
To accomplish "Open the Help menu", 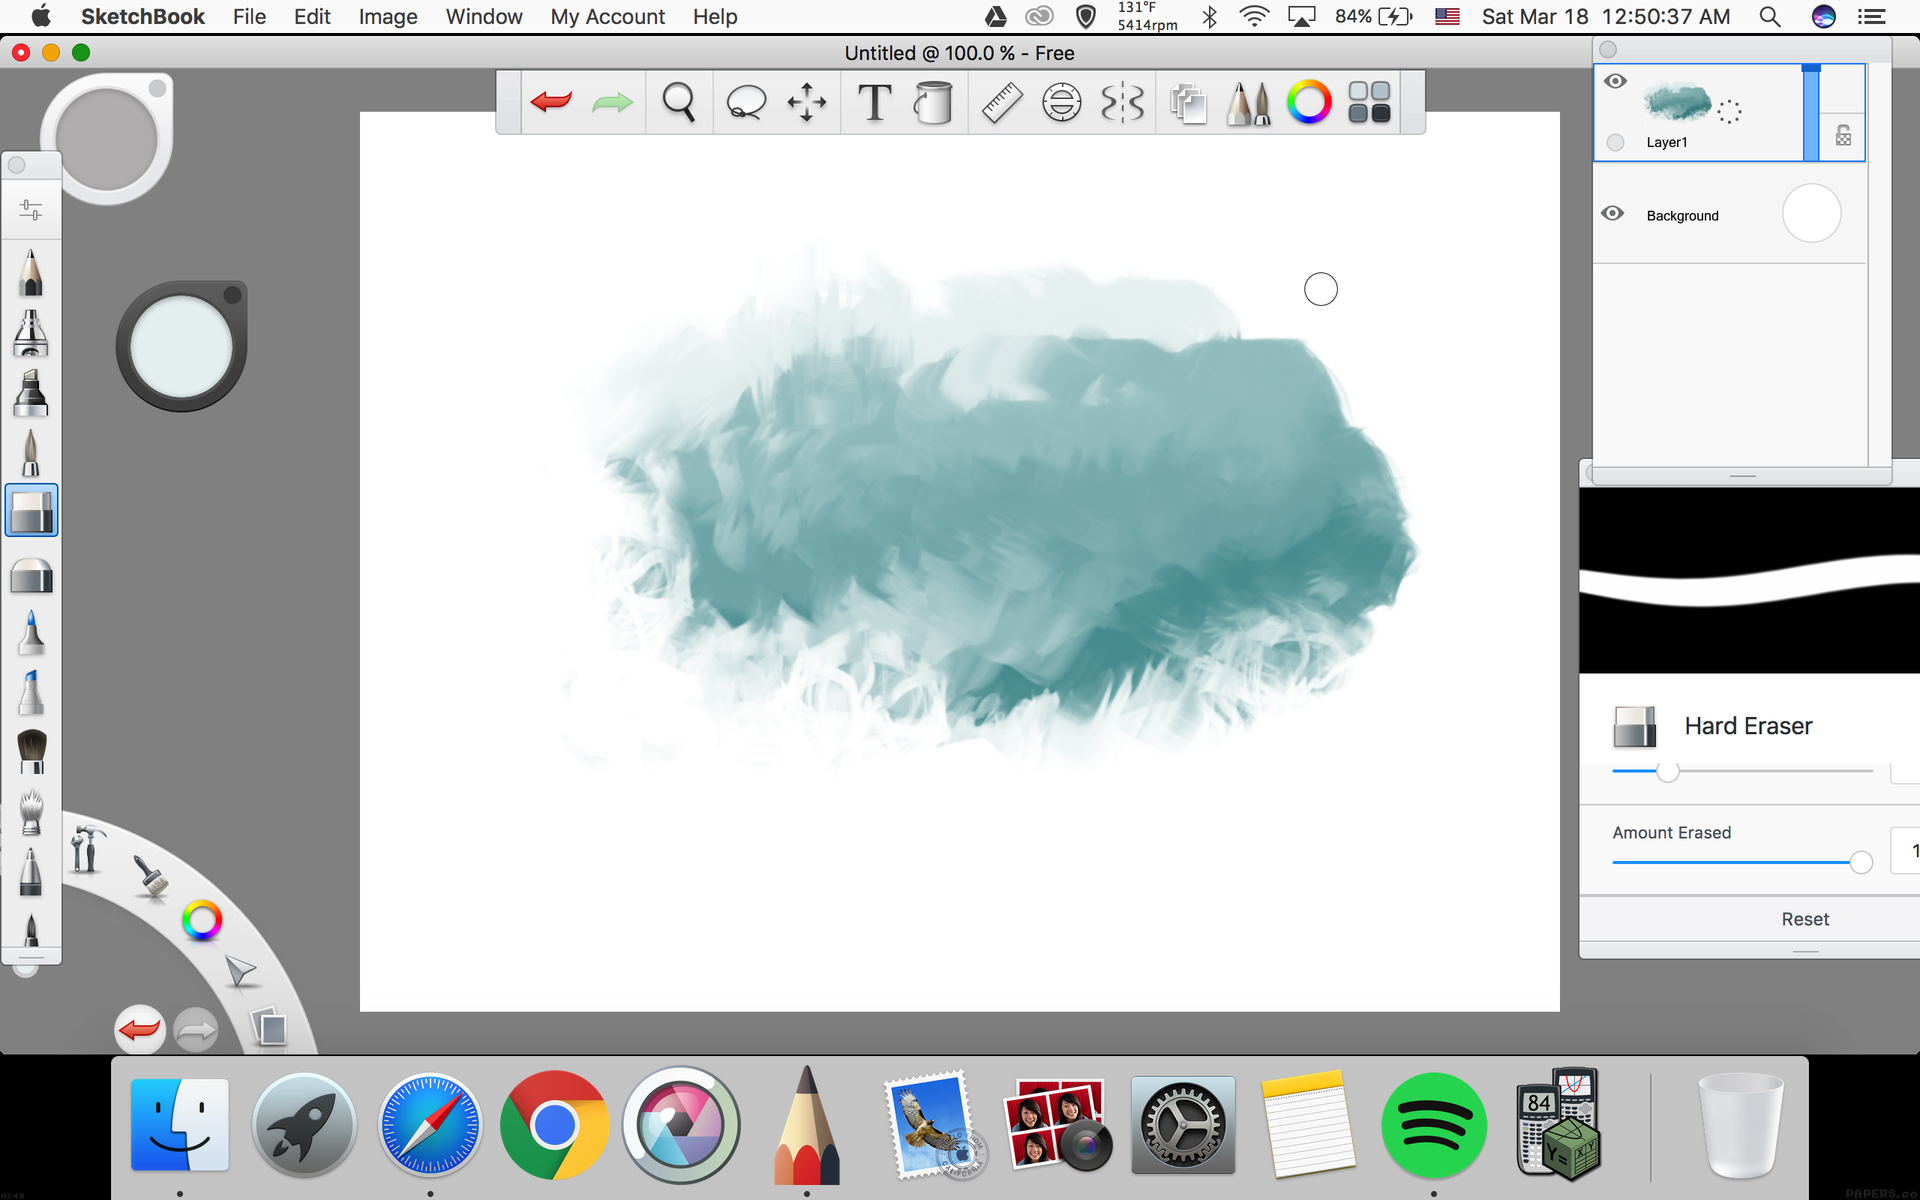I will pyautogui.click(x=715, y=17).
